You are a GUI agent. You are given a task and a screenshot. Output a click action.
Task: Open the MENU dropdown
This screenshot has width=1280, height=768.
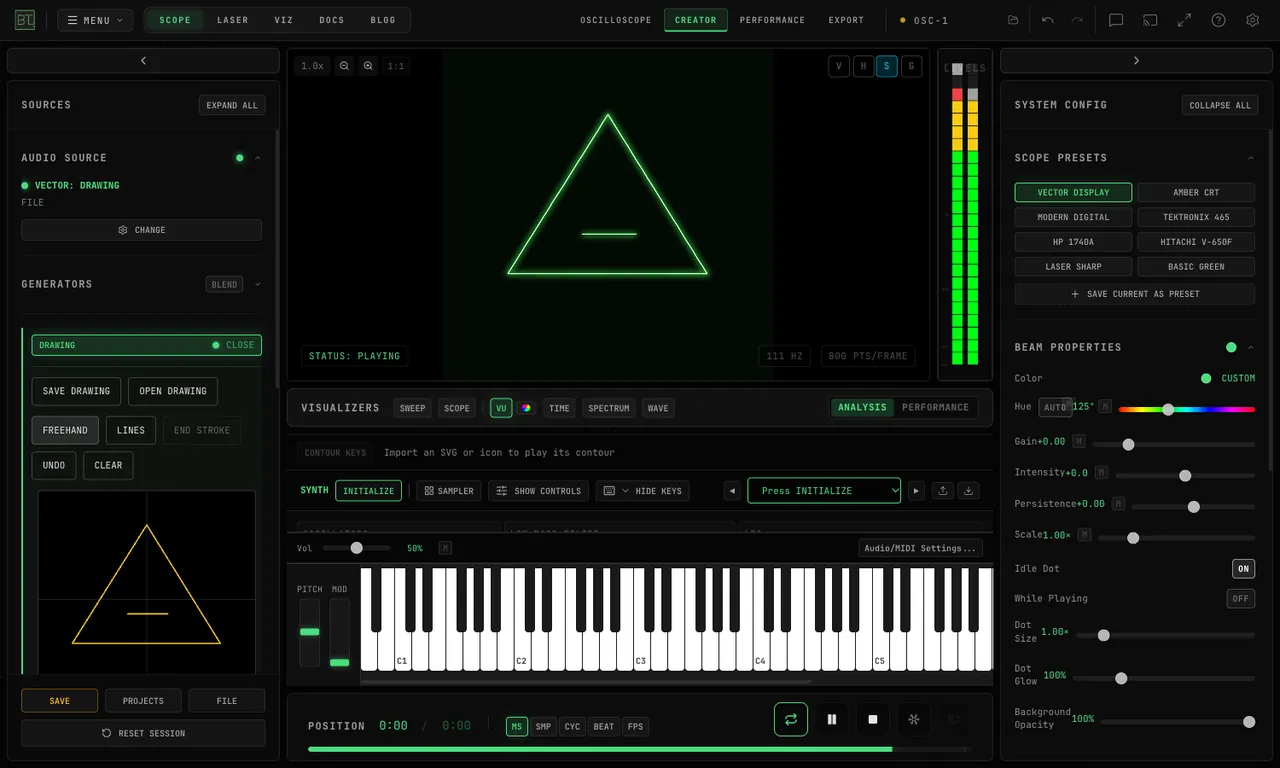[x=95, y=20]
